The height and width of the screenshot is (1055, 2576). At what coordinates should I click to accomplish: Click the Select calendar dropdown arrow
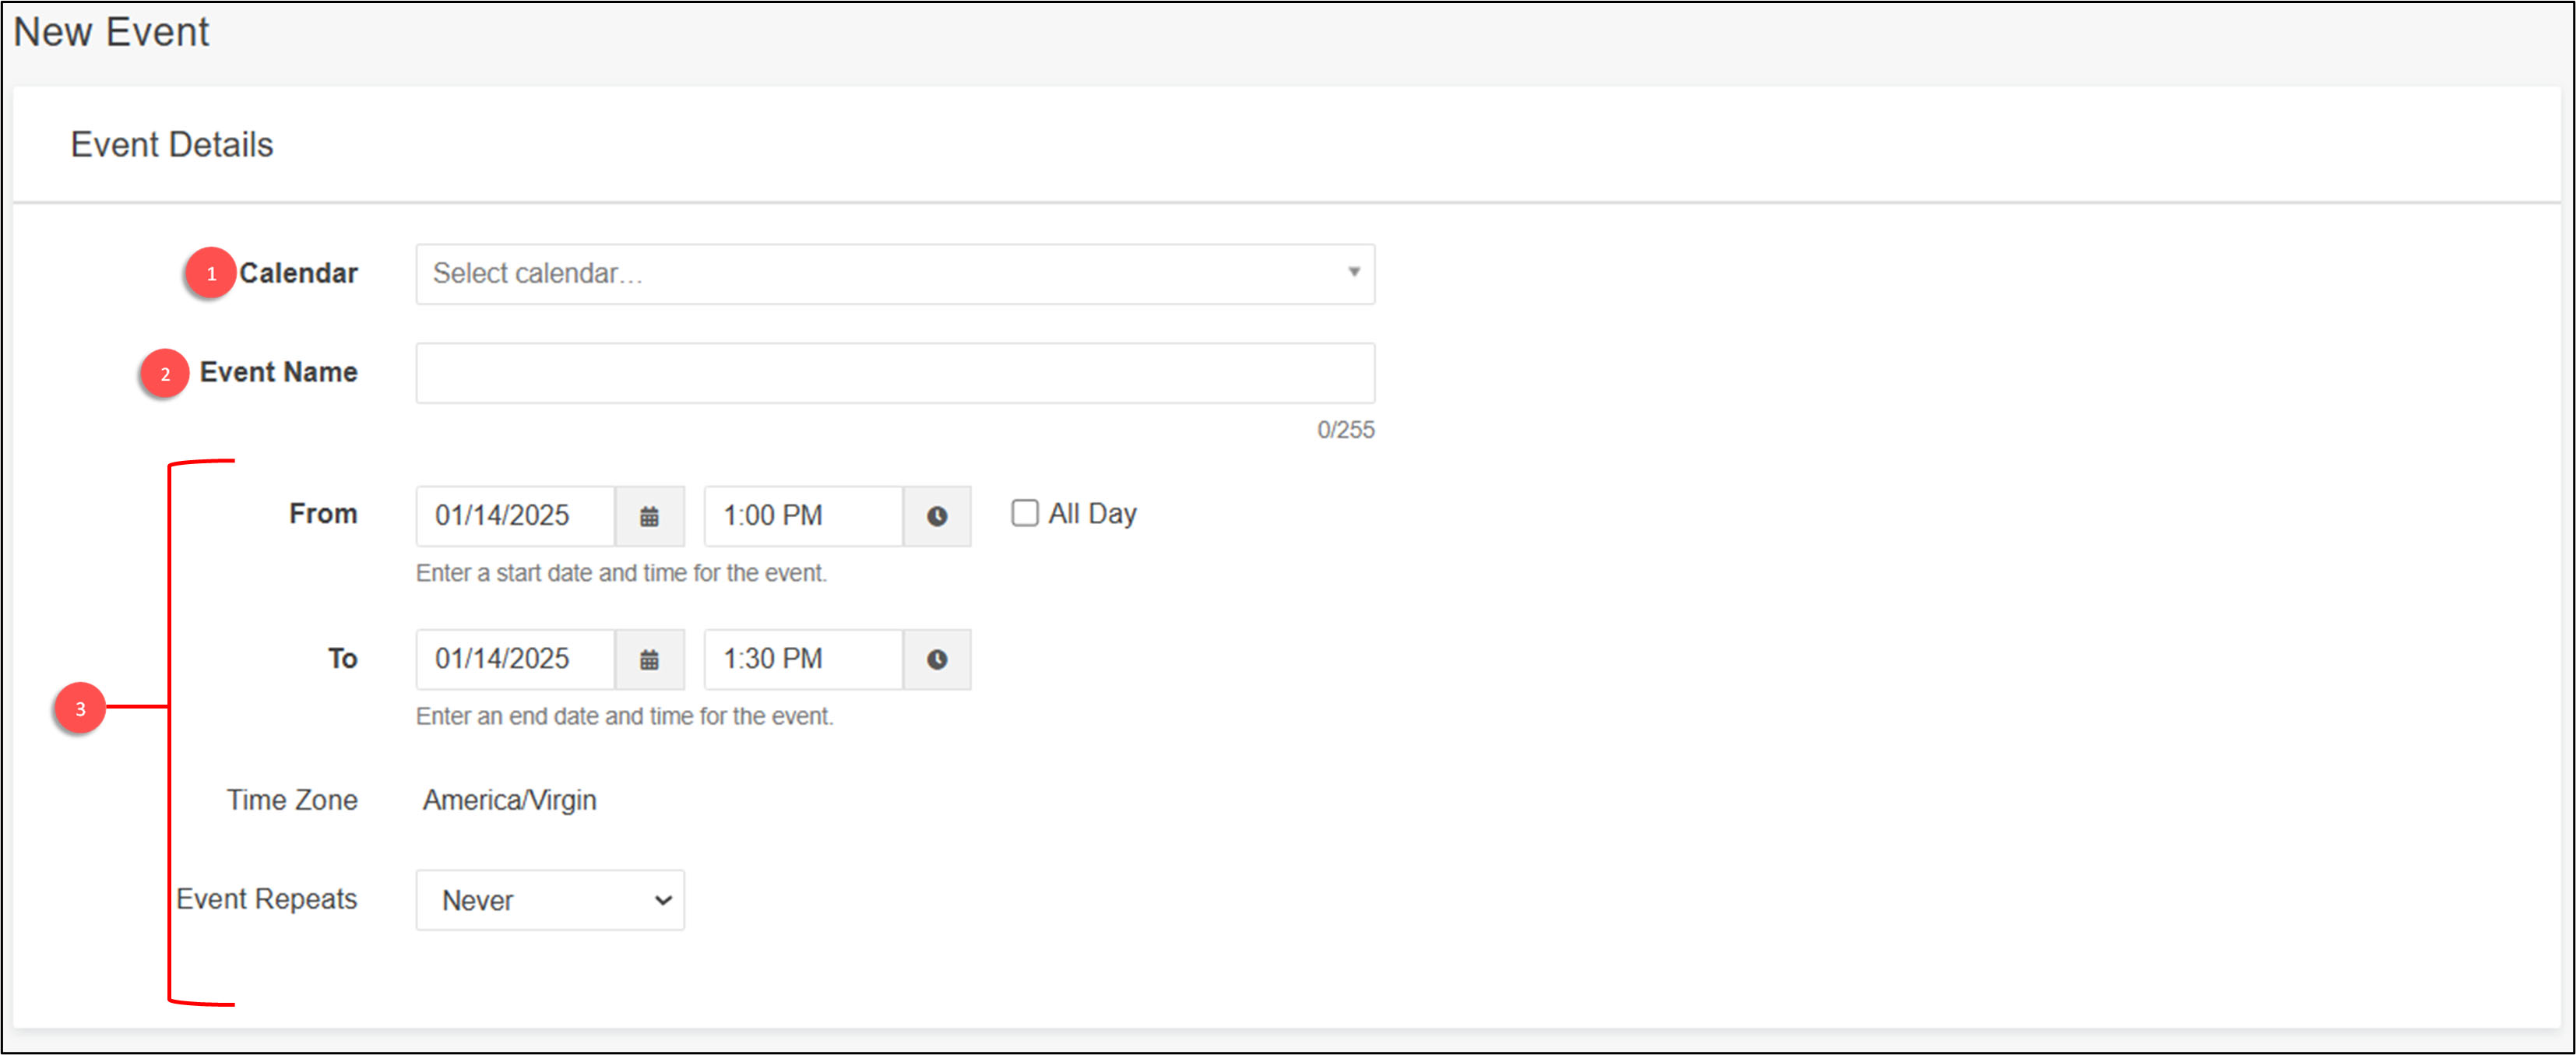(x=1353, y=272)
